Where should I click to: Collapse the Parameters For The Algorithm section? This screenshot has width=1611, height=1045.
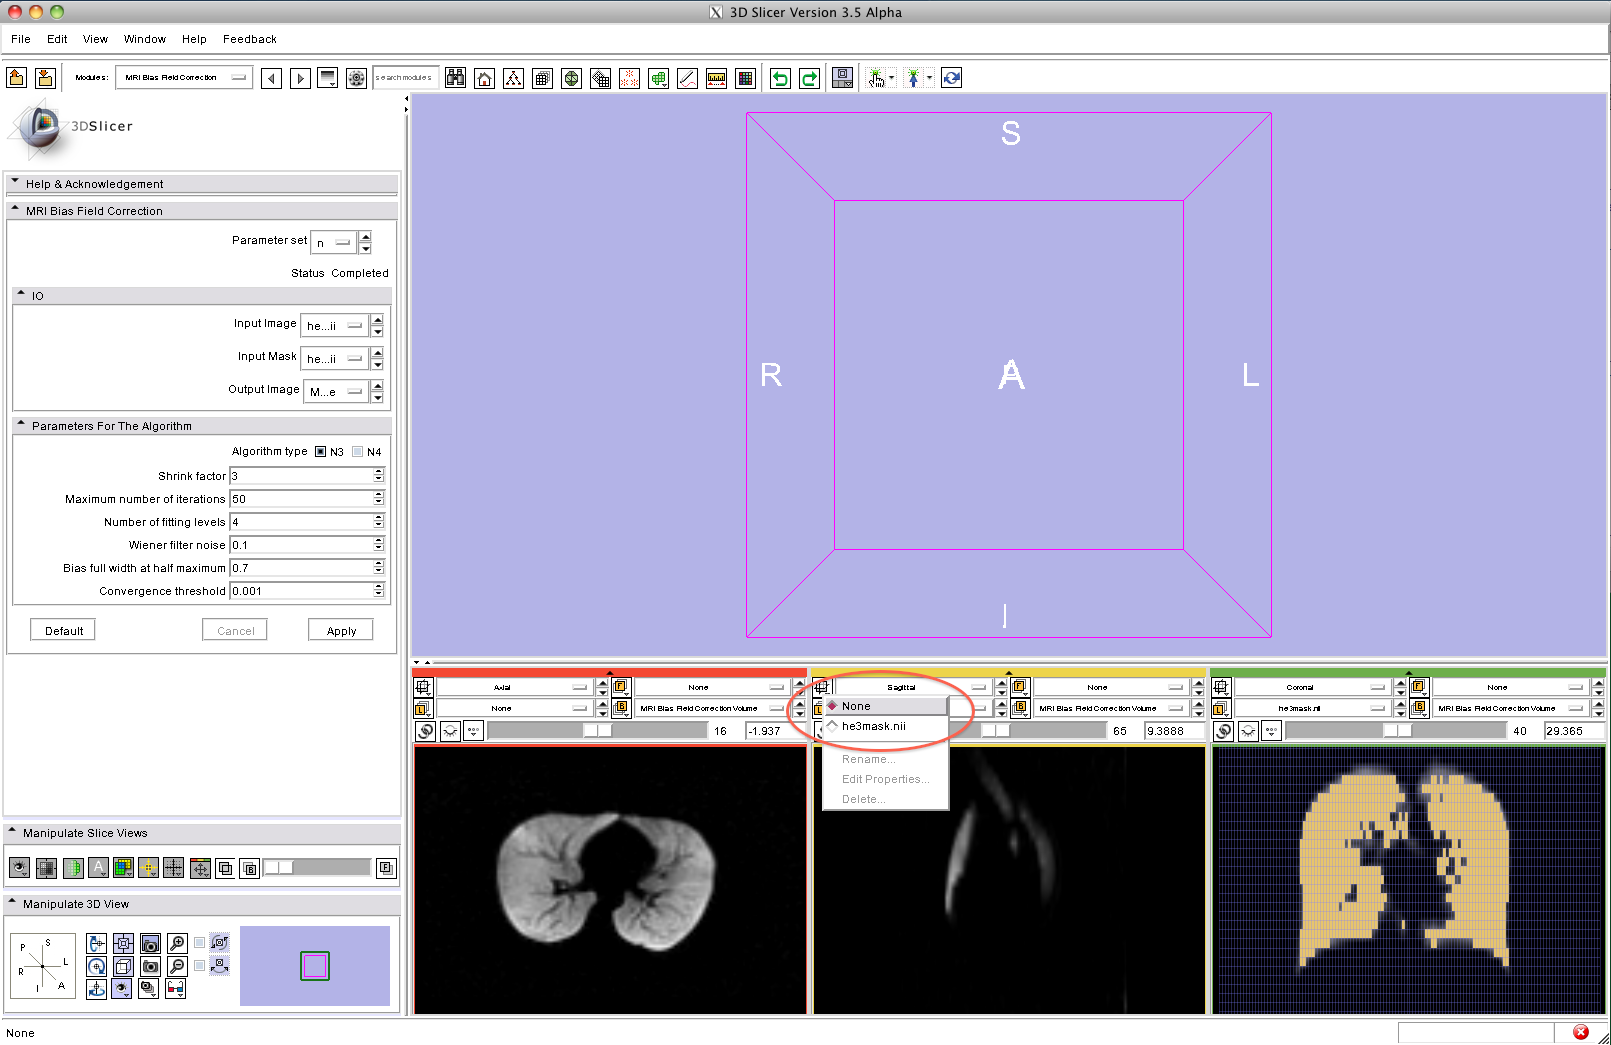click(x=21, y=425)
